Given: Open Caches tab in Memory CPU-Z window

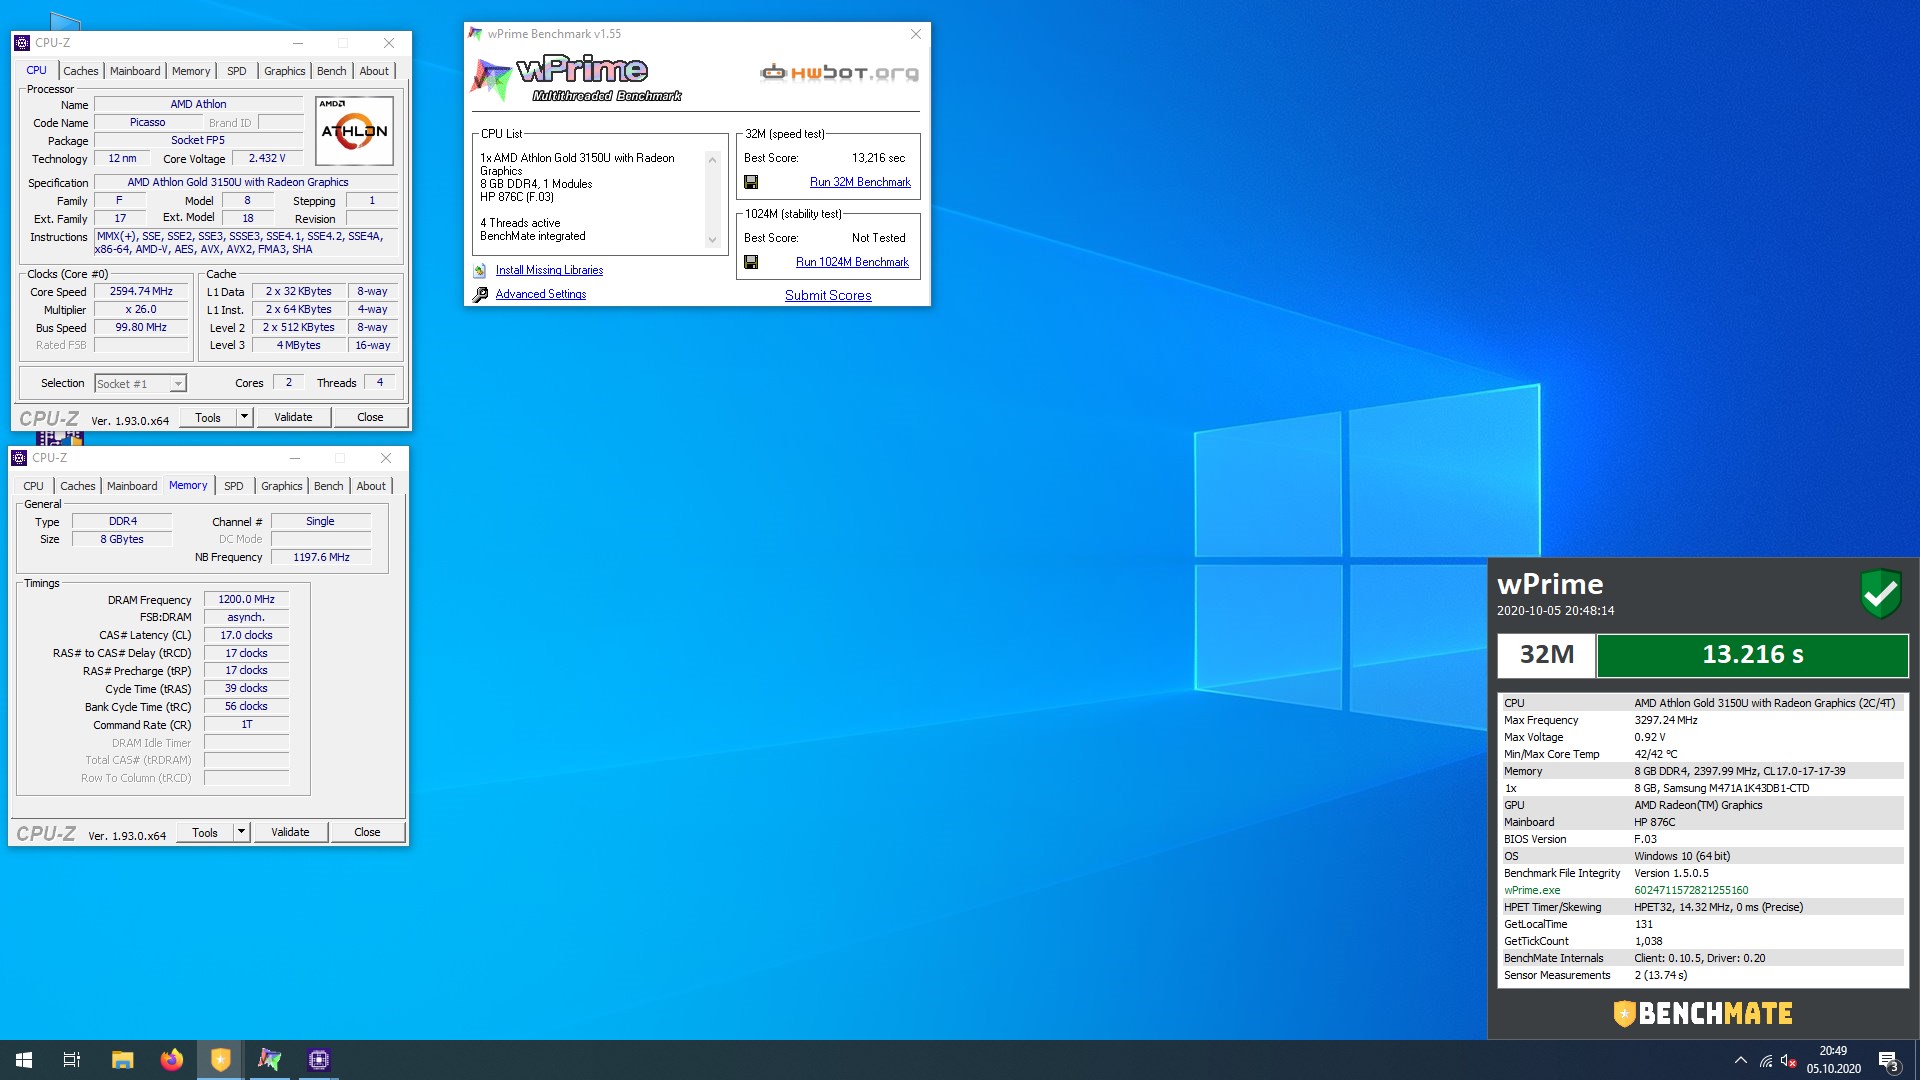Looking at the screenshot, I should (x=77, y=486).
